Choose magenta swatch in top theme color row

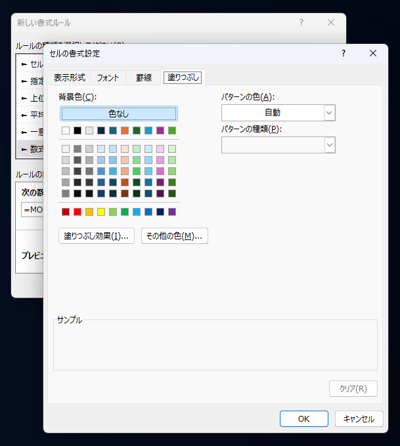click(x=160, y=130)
